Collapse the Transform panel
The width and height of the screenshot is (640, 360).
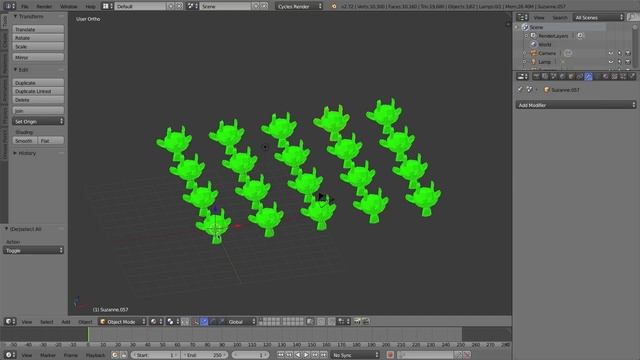16,16
